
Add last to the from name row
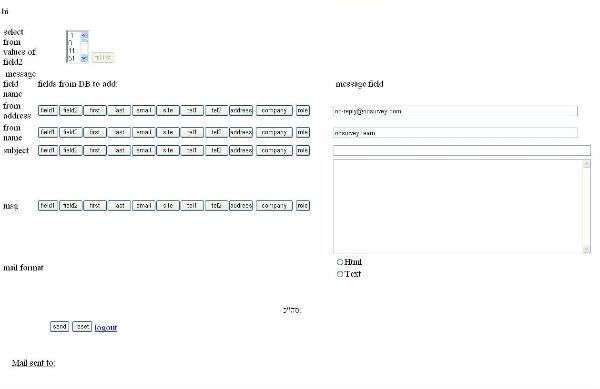point(119,132)
